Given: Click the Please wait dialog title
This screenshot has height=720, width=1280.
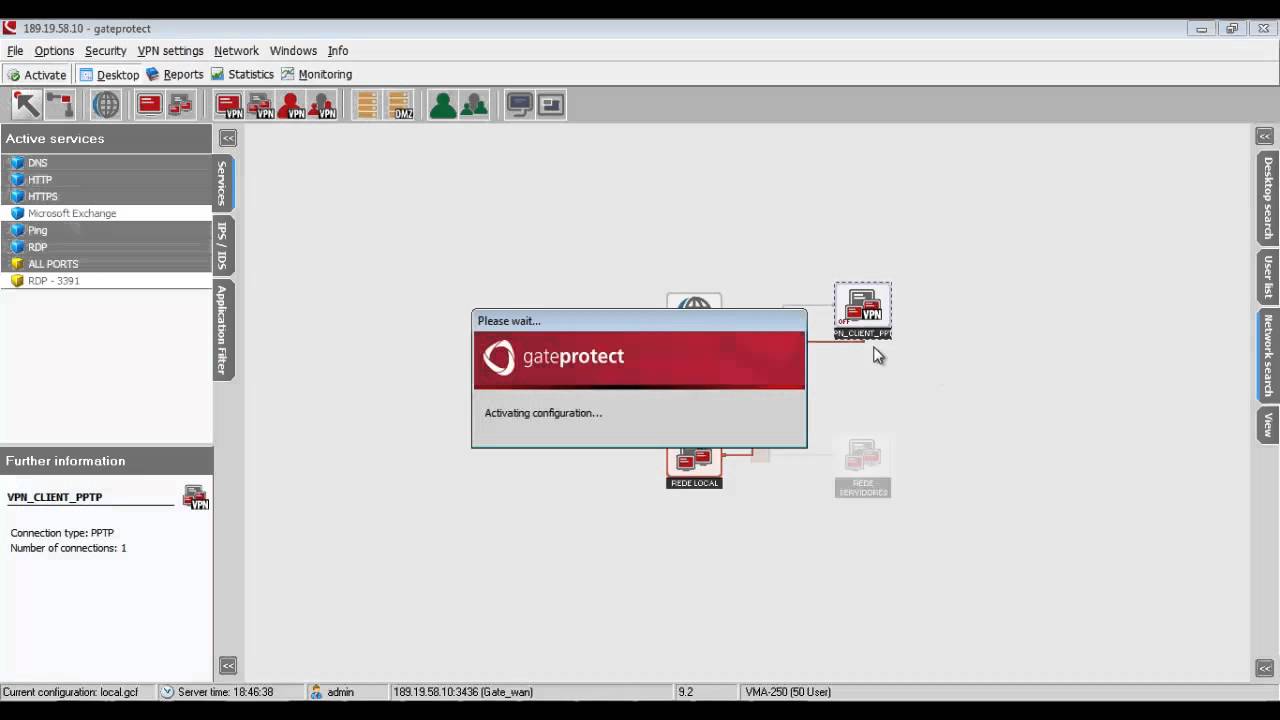Looking at the screenshot, I should (509, 321).
